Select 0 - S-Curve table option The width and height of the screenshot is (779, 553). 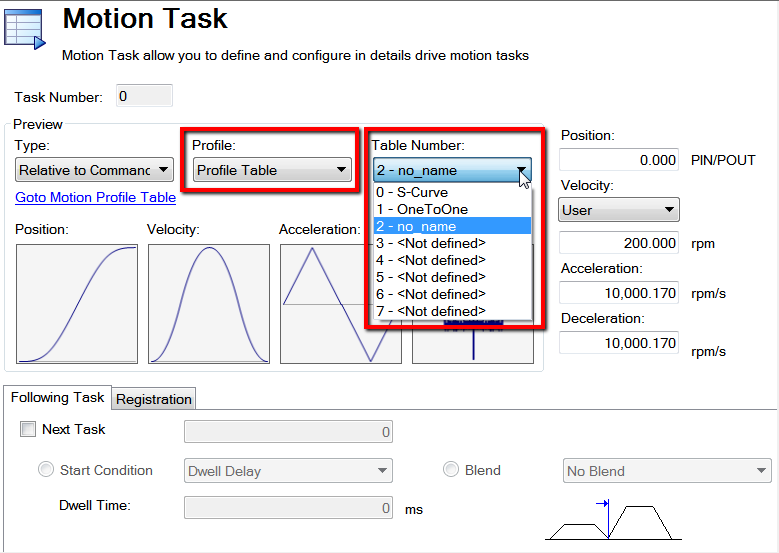coord(453,192)
